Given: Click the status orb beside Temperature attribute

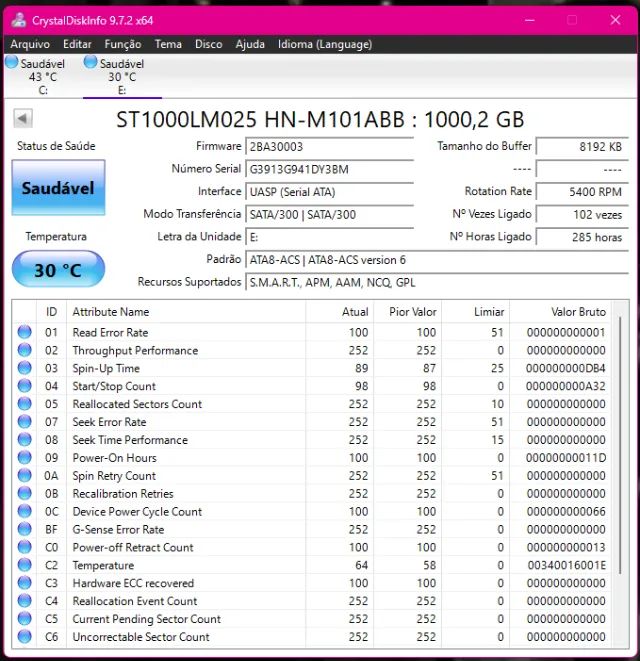Looking at the screenshot, I should pos(25,566).
